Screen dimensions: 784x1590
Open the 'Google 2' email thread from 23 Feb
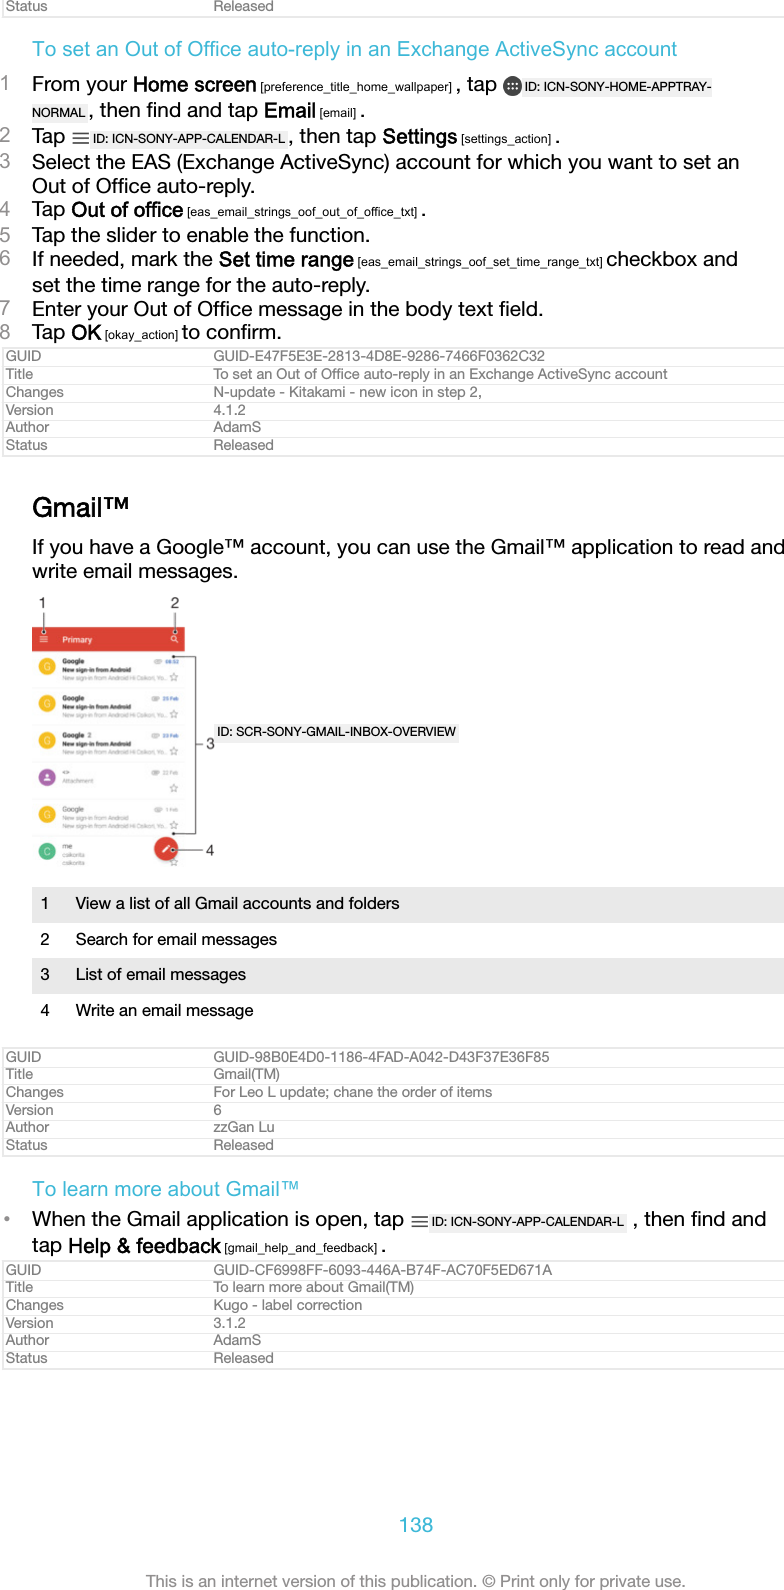click(110, 741)
